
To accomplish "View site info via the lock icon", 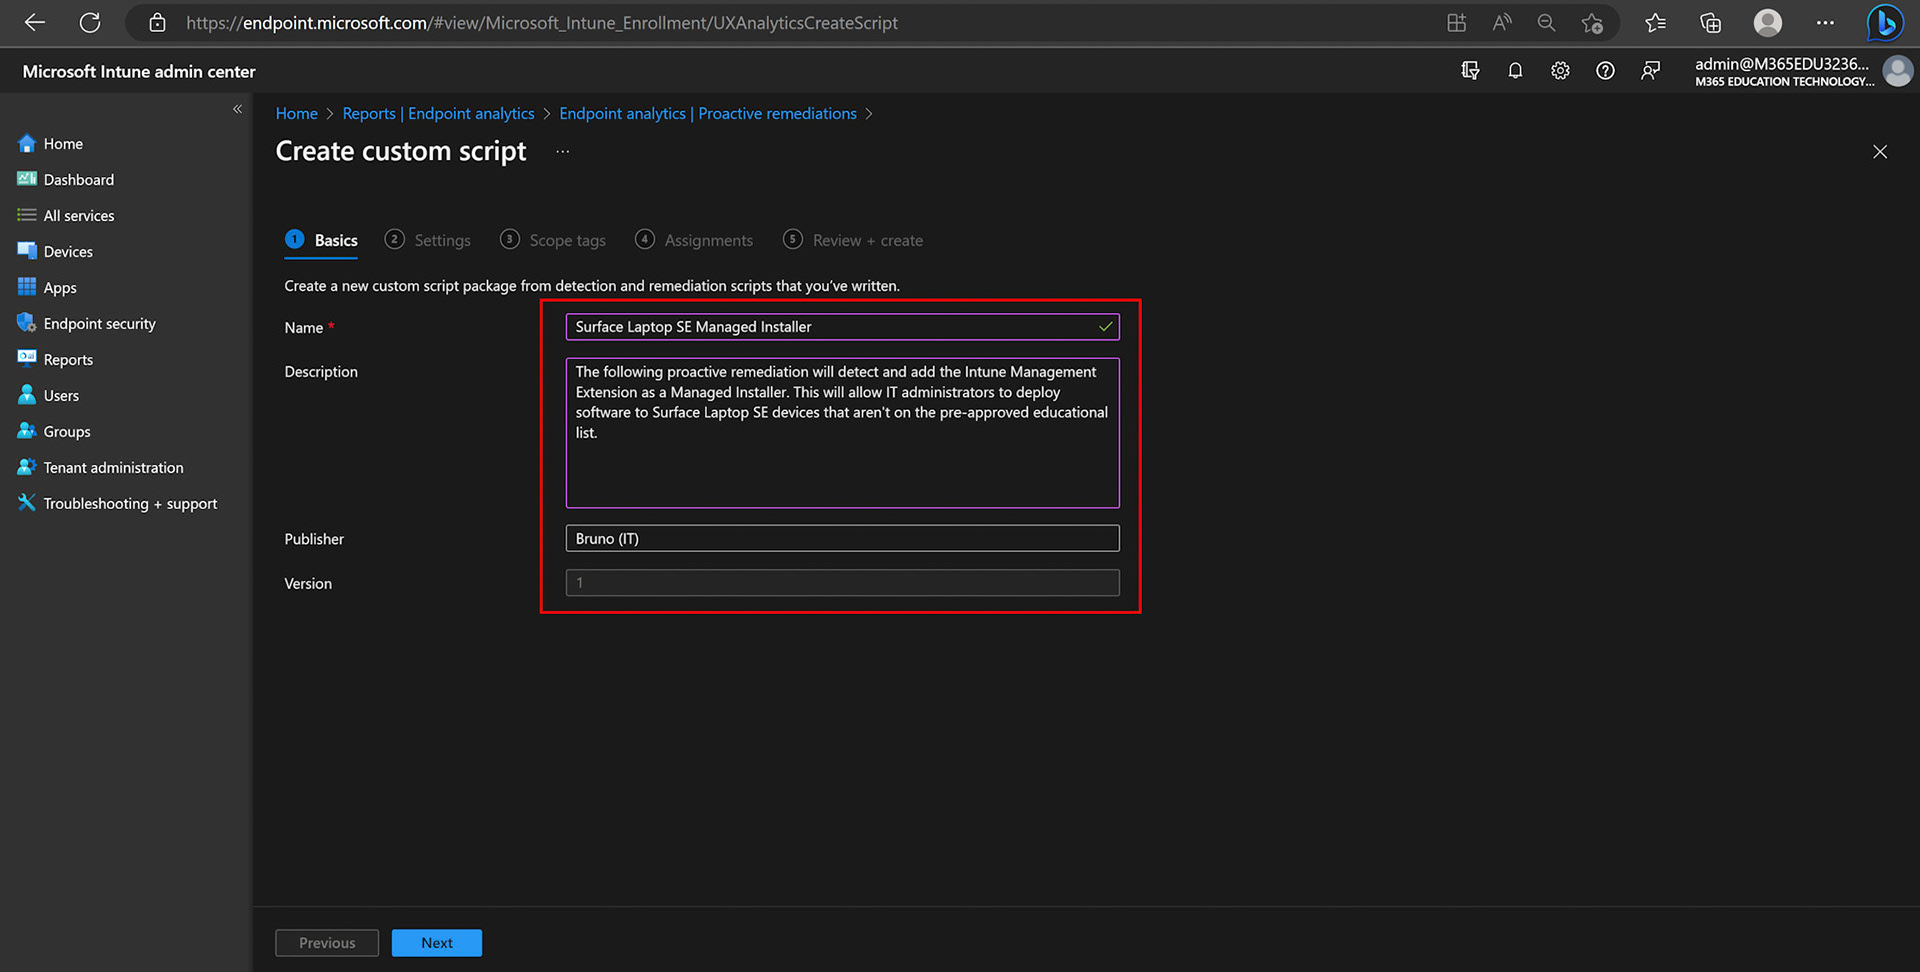I will [x=157, y=22].
